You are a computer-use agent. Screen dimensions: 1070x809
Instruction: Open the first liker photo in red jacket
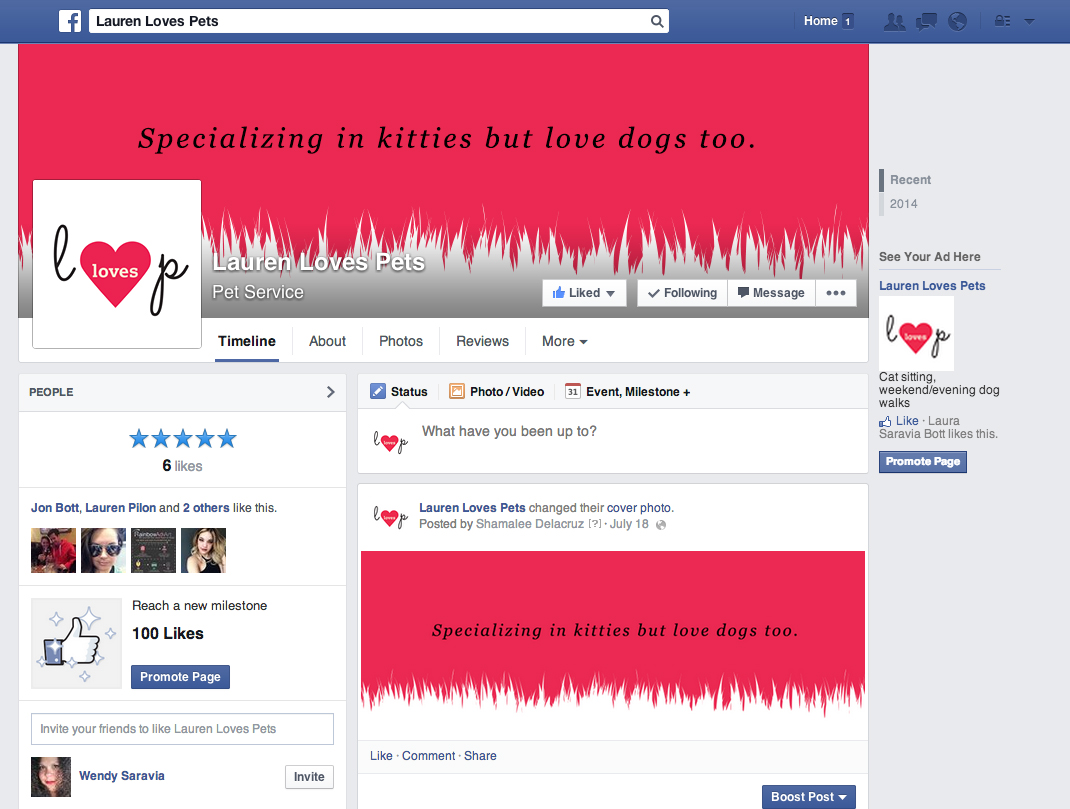[53, 550]
